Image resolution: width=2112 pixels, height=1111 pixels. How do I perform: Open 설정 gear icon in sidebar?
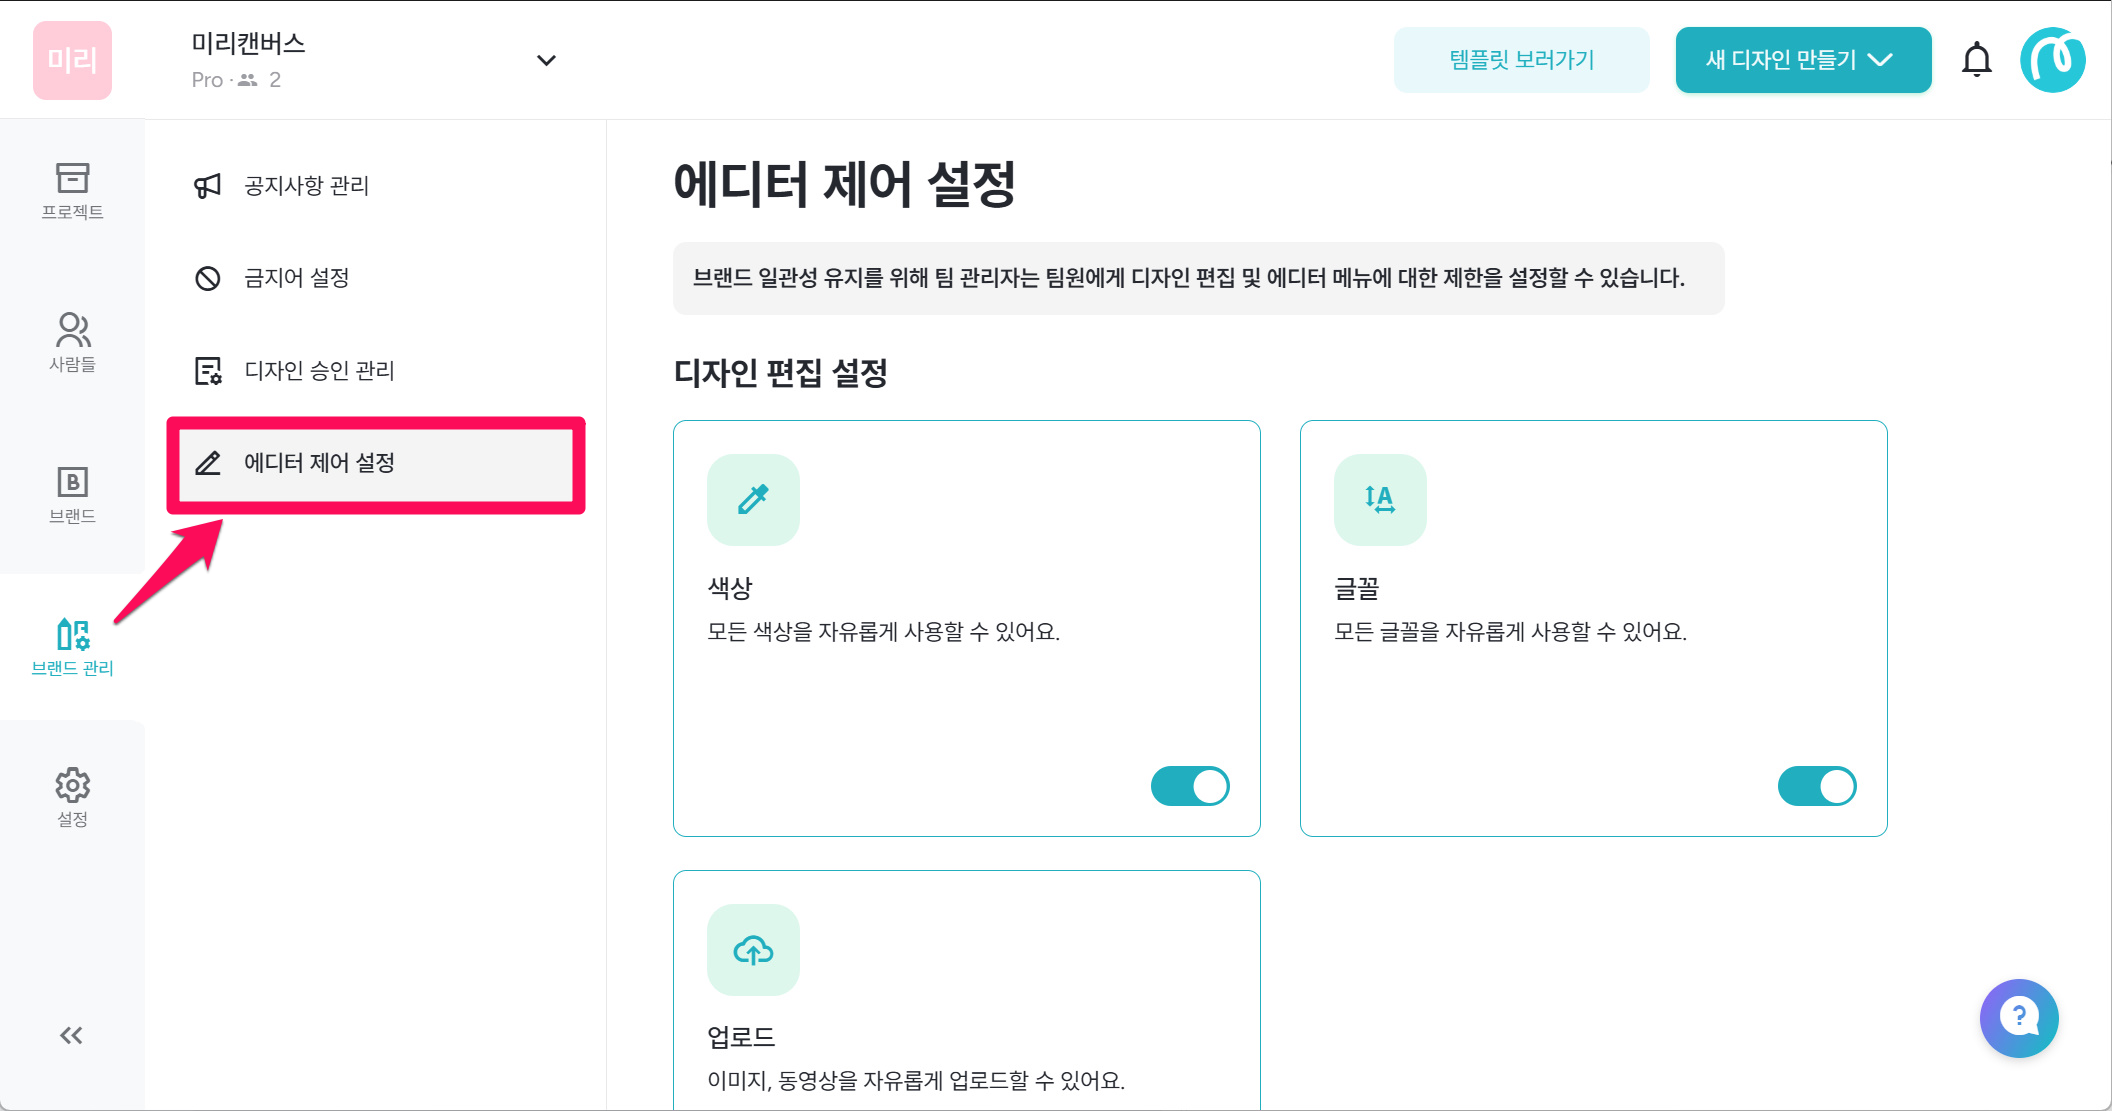tap(72, 797)
